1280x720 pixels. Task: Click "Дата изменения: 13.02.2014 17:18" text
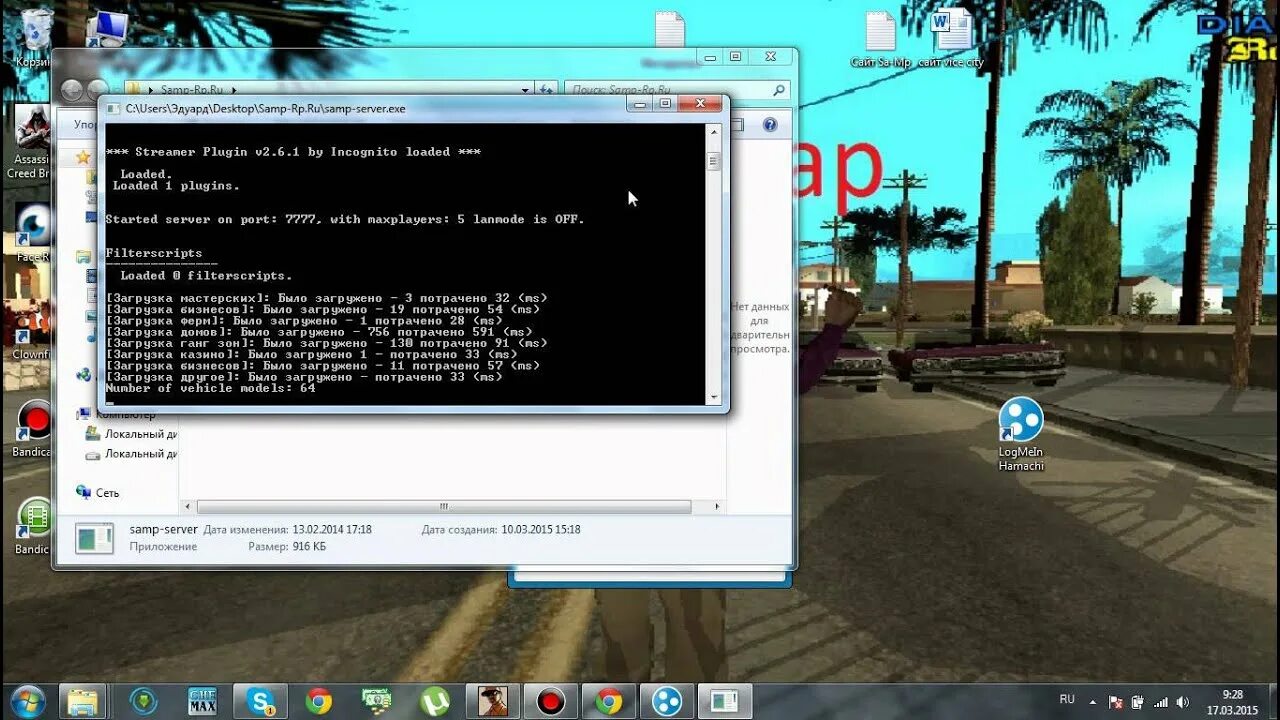click(x=287, y=529)
